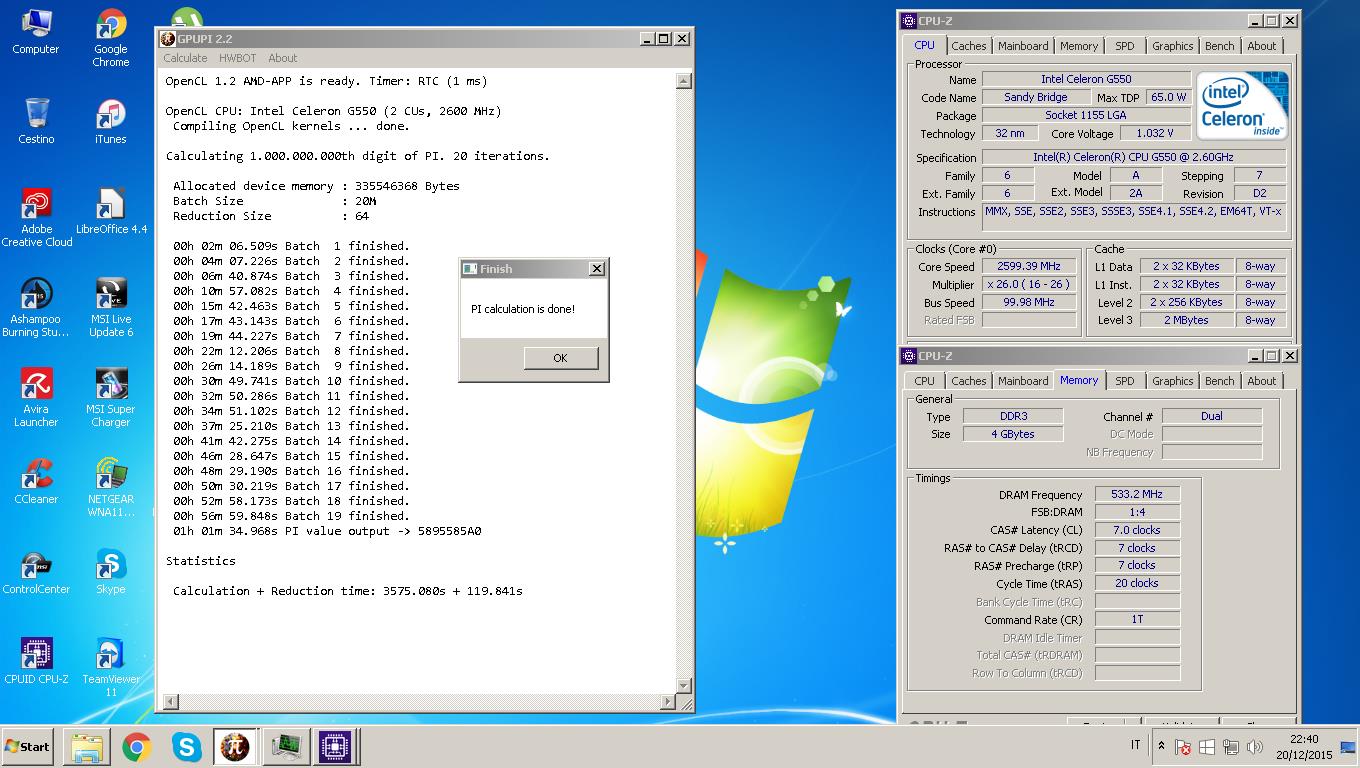The height and width of the screenshot is (768, 1360).
Task: Click the multiplier x 26.0 value
Action: coord(1028,284)
